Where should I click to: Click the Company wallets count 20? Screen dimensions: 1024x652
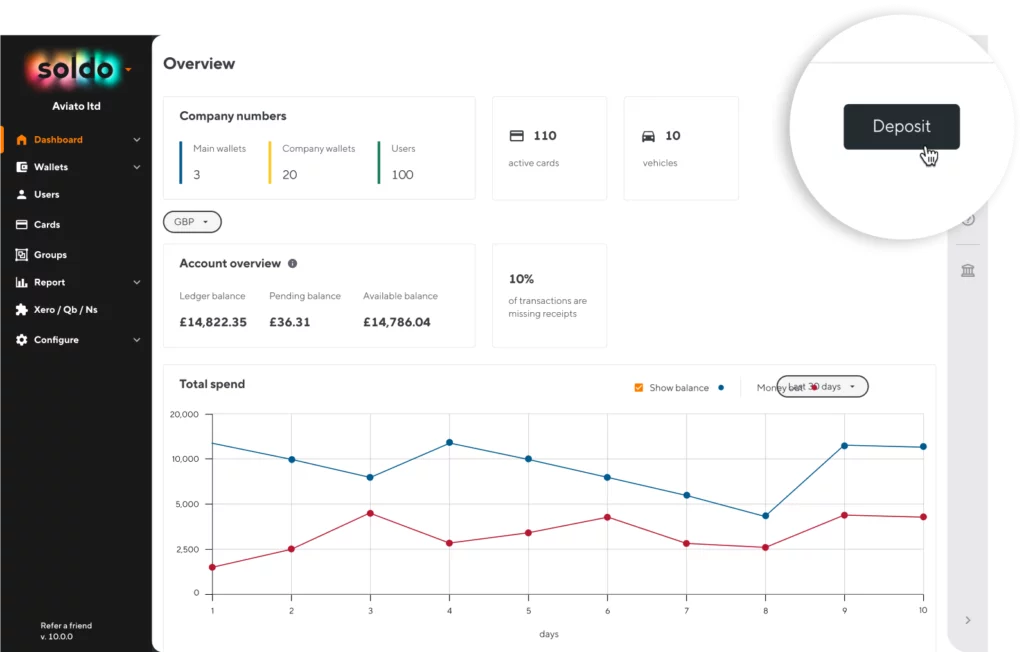289,174
